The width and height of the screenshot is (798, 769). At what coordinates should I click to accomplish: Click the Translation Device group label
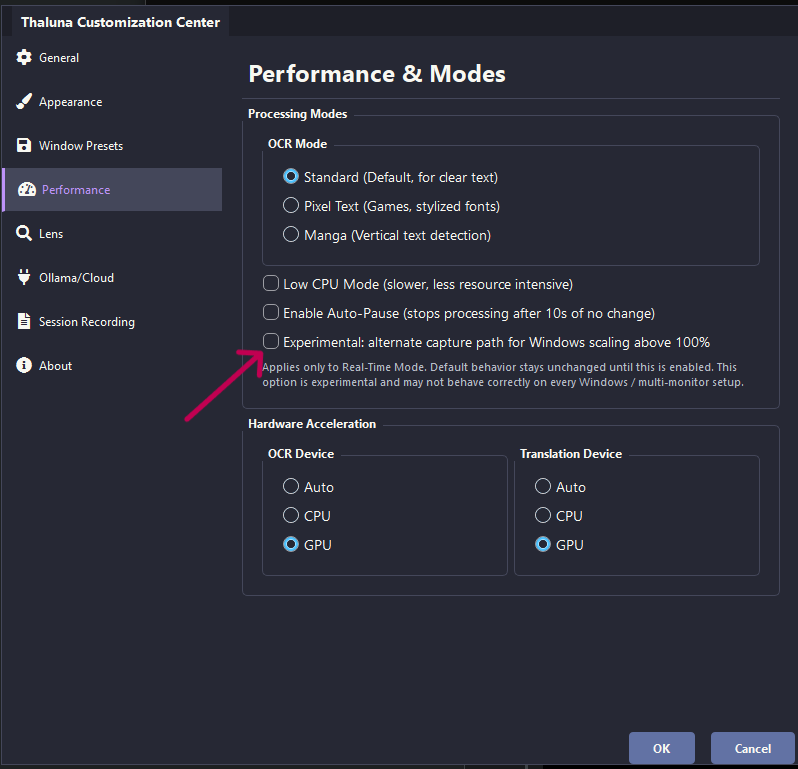tap(571, 454)
